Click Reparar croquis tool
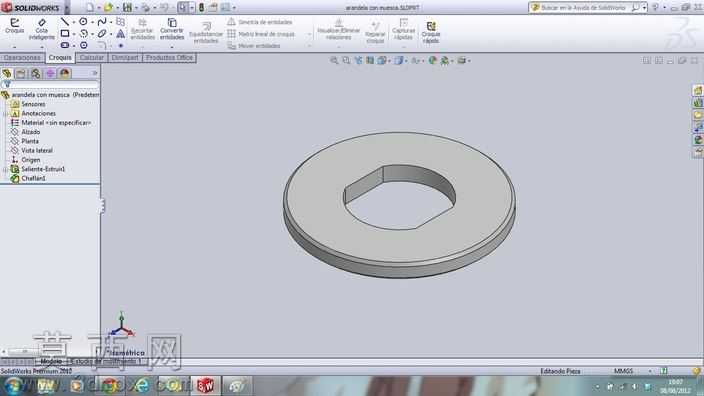 coord(375,32)
